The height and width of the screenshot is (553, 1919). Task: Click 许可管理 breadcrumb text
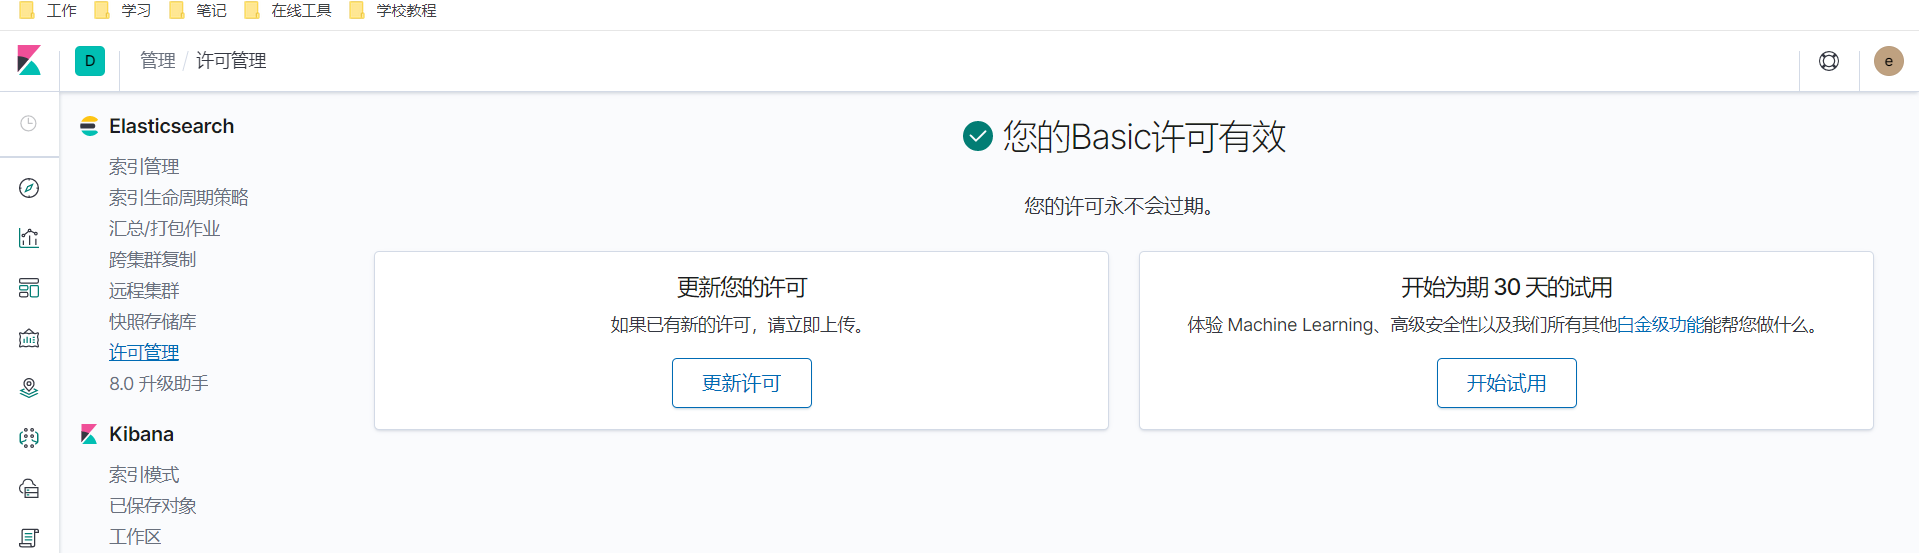(x=231, y=61)
